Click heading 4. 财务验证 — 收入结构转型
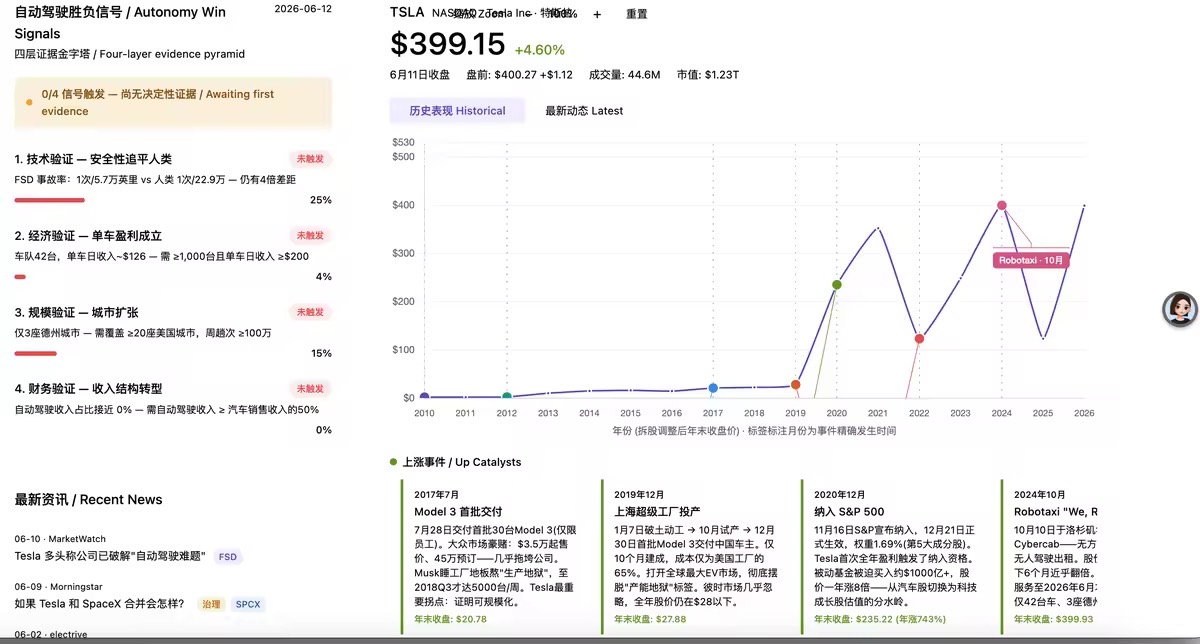The image size is (1200, 644). pos(88,388)
